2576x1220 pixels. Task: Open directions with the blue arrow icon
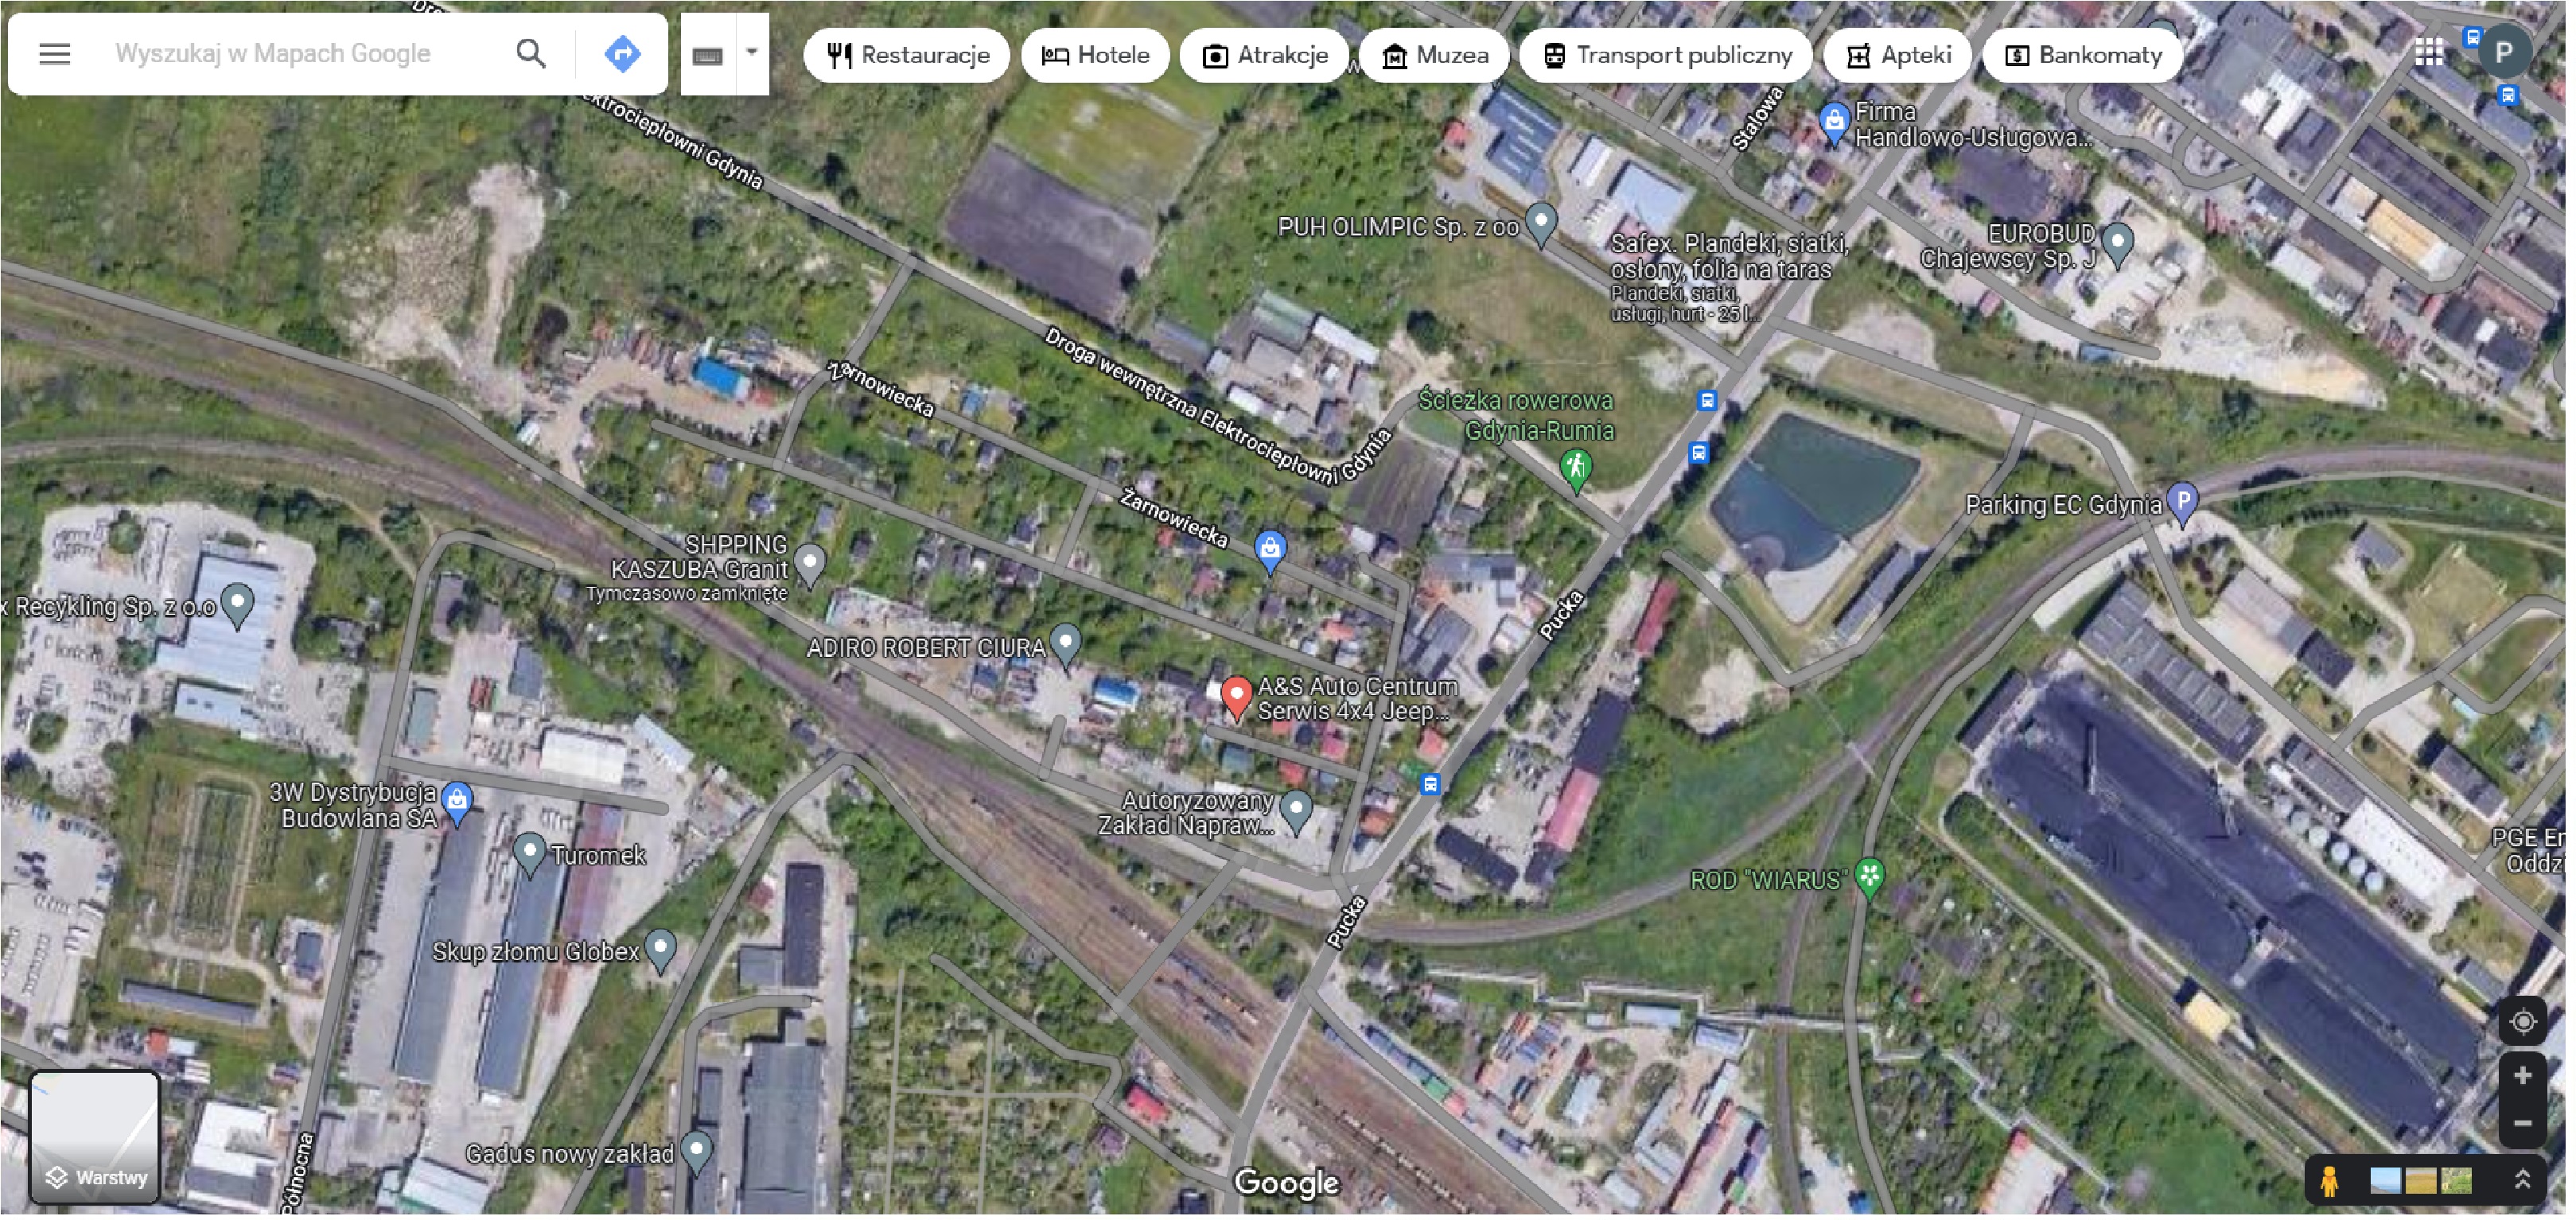click(x=622, y=54)
